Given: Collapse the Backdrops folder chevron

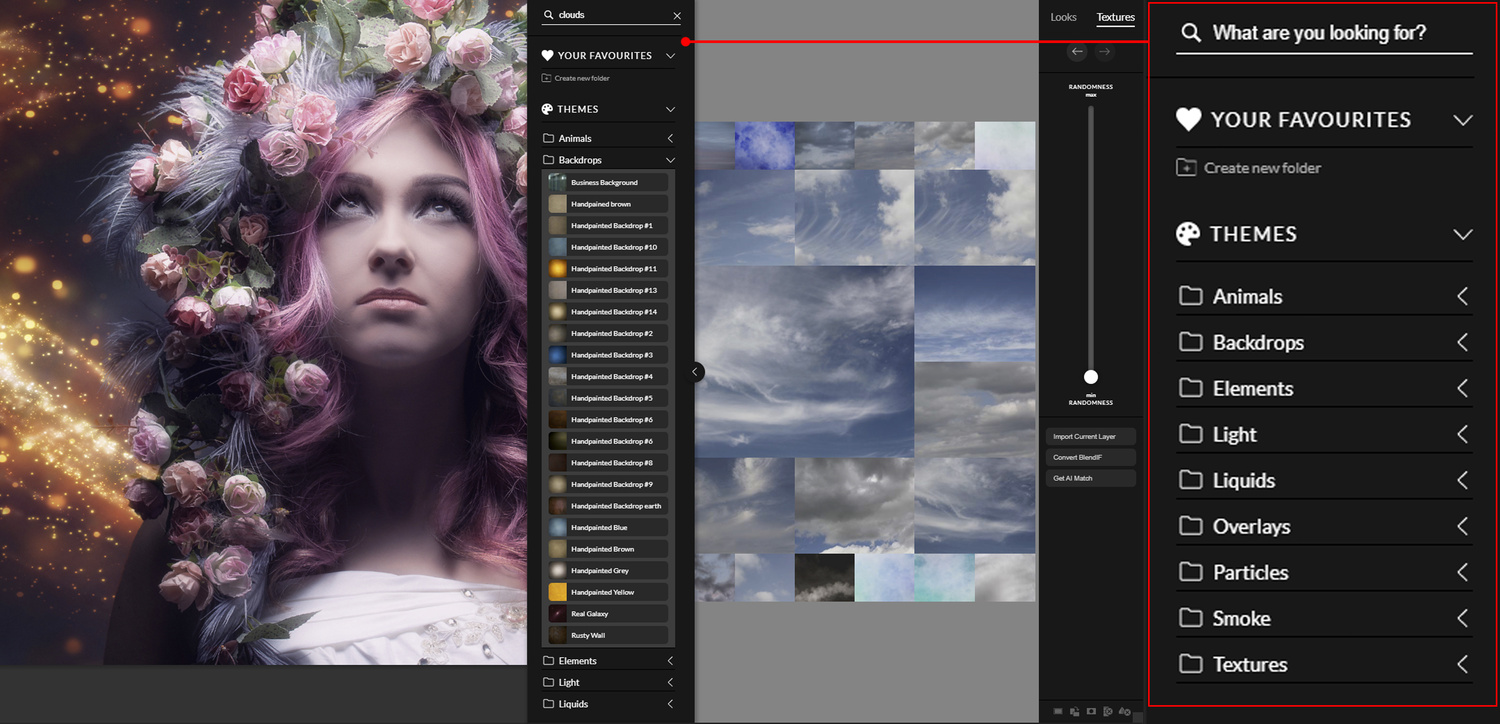Looking at the screenshot, I should (670, 160).
